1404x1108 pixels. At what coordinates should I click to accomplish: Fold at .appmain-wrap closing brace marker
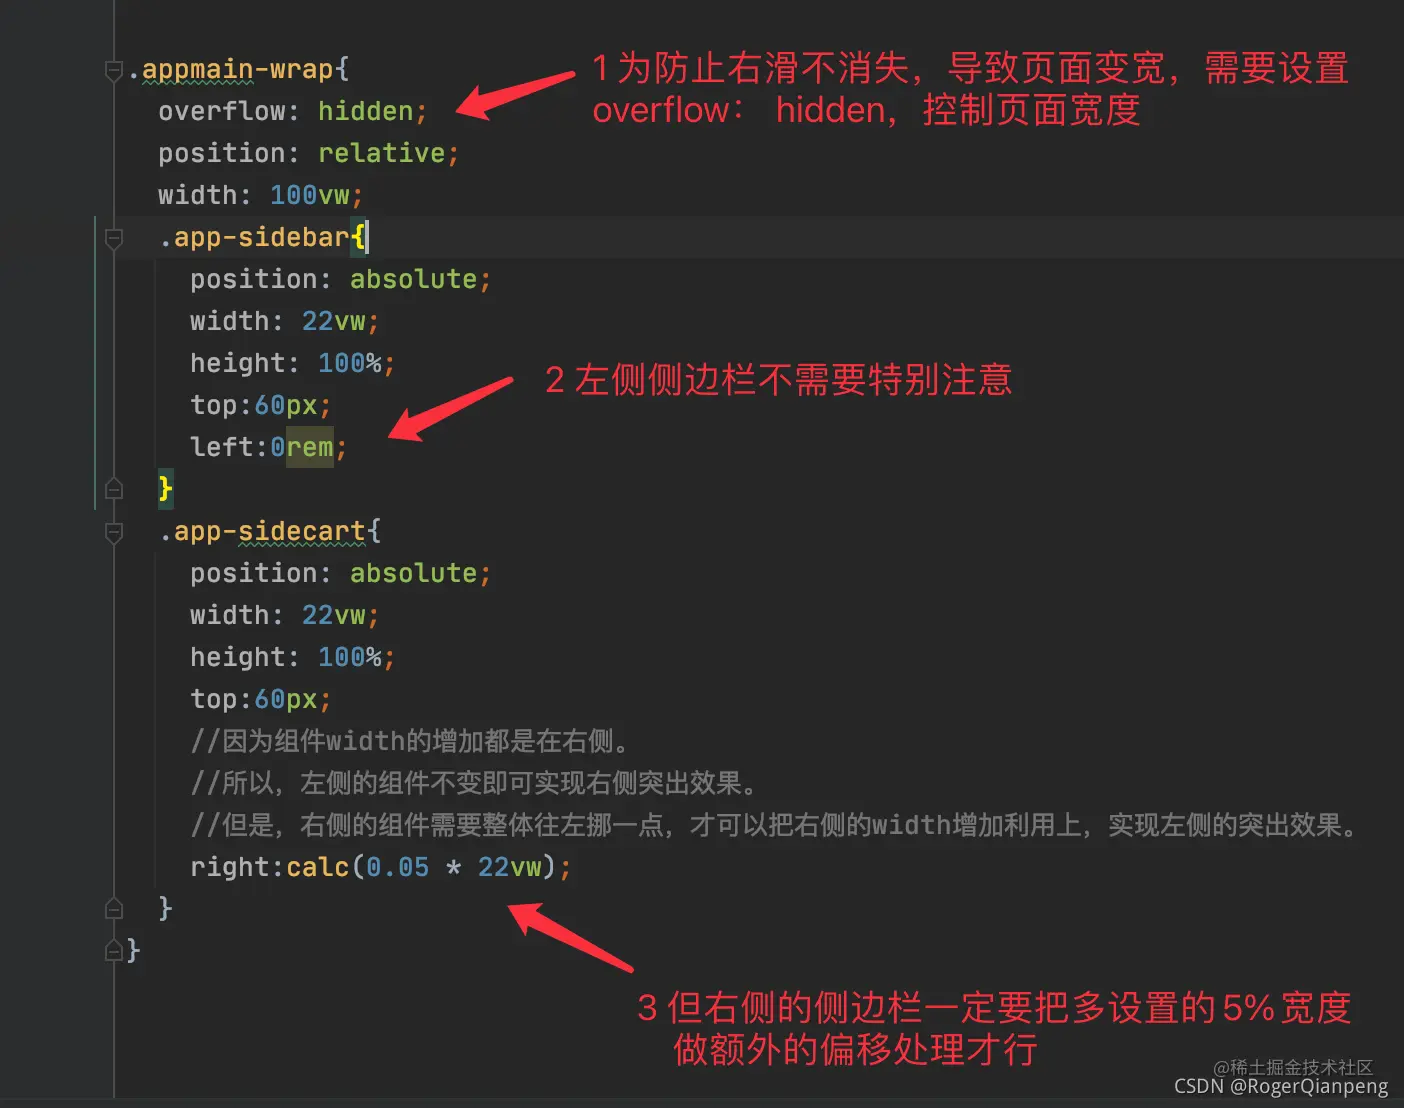pos(114,950)
